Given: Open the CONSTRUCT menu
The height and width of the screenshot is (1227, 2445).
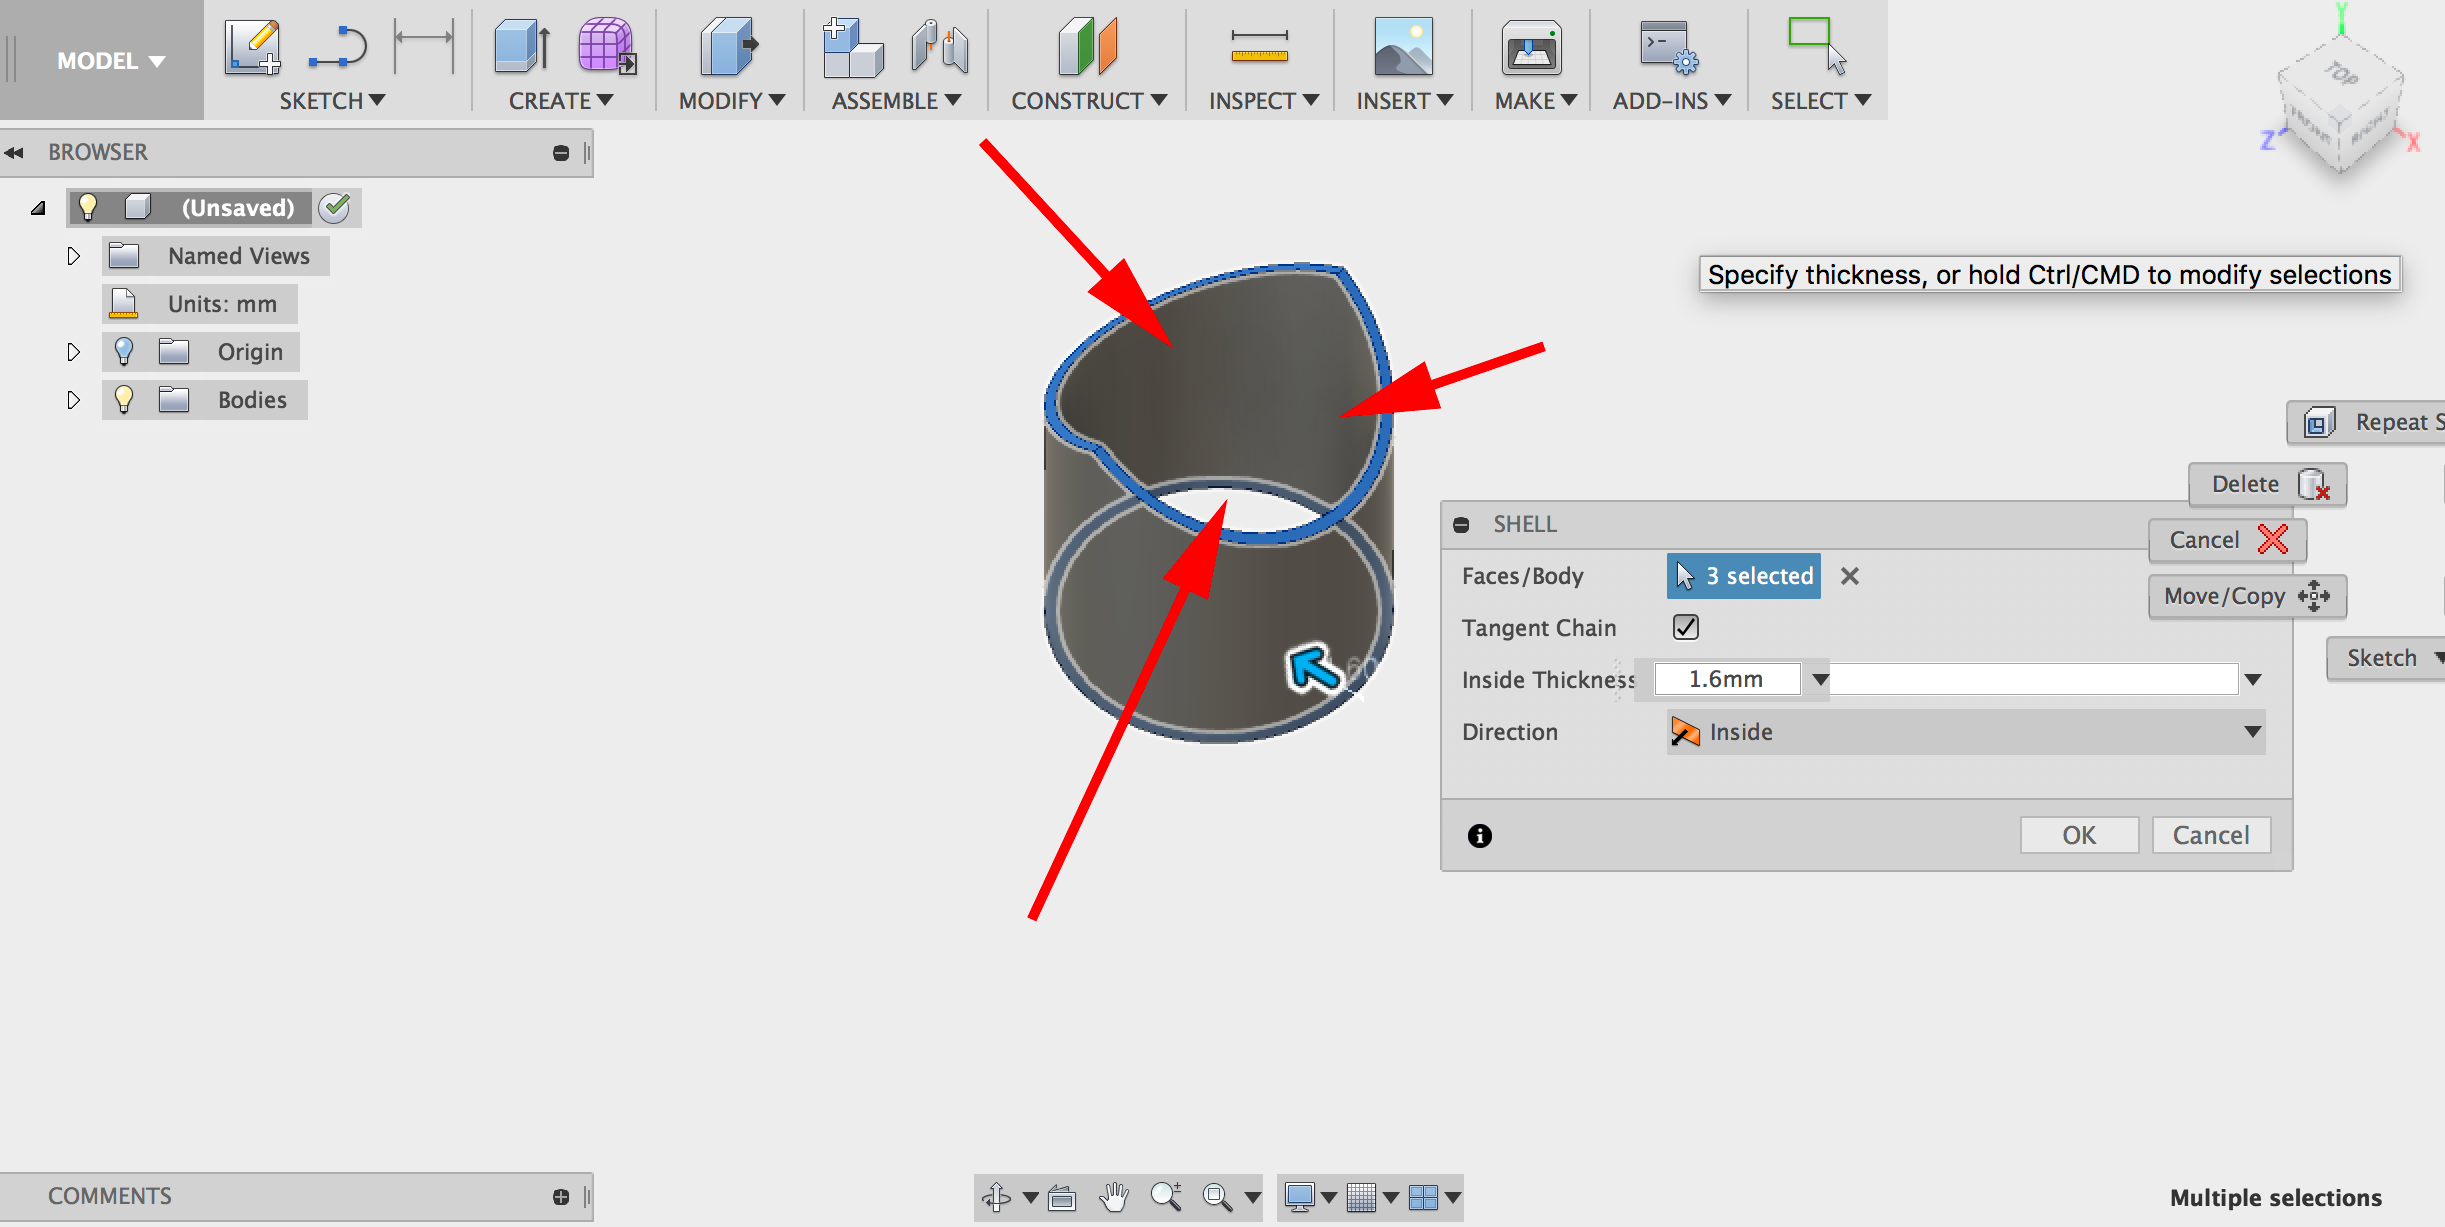Looking at the screenshot, I should [1089, 100].
